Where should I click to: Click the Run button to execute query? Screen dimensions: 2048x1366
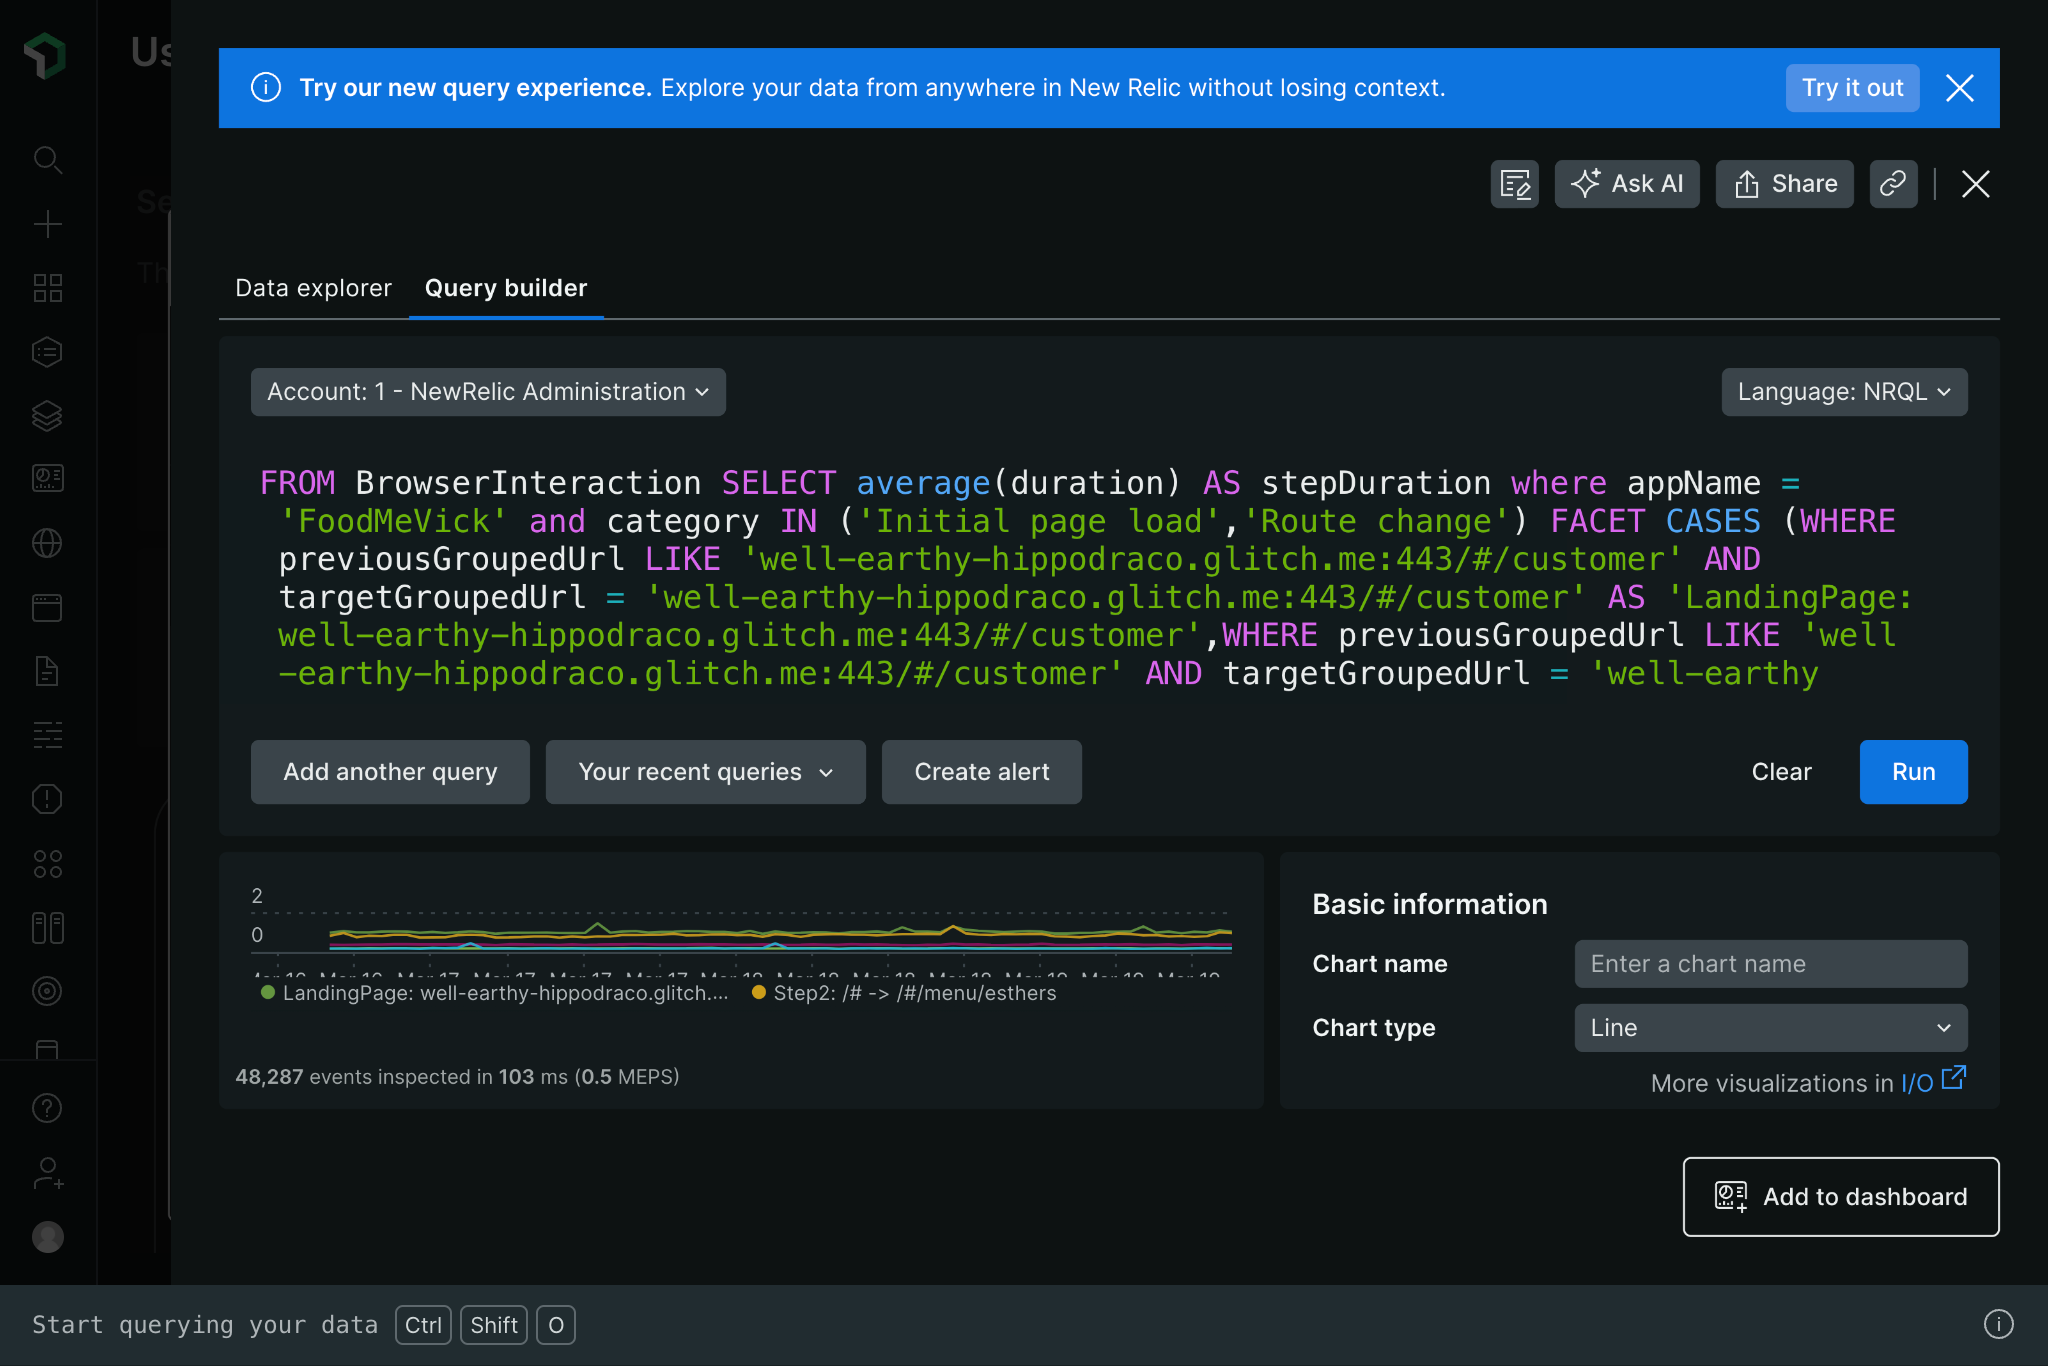[1914, 770]
